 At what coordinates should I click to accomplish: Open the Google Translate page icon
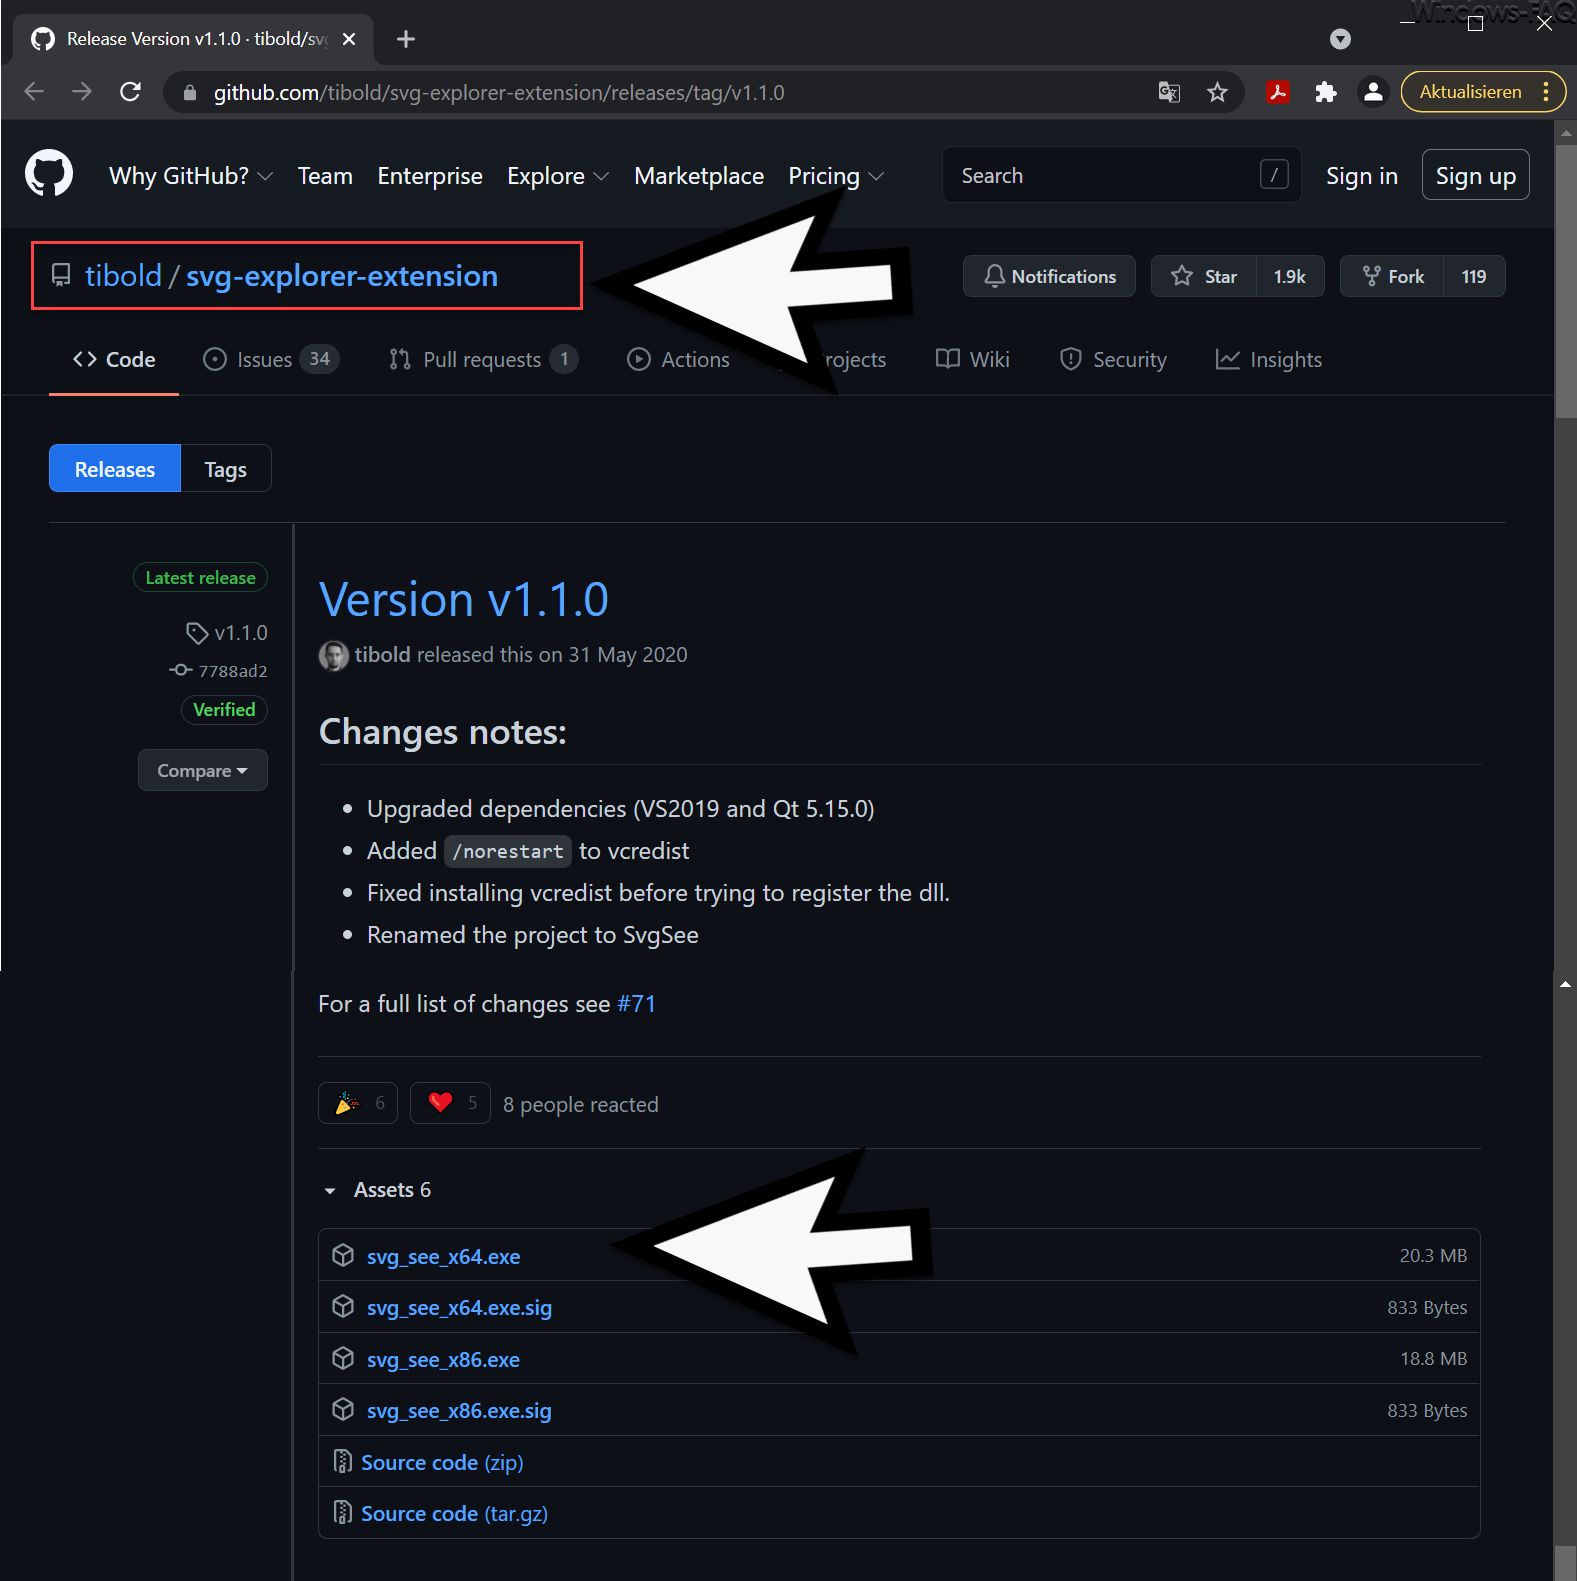[x=1169, y=92]
